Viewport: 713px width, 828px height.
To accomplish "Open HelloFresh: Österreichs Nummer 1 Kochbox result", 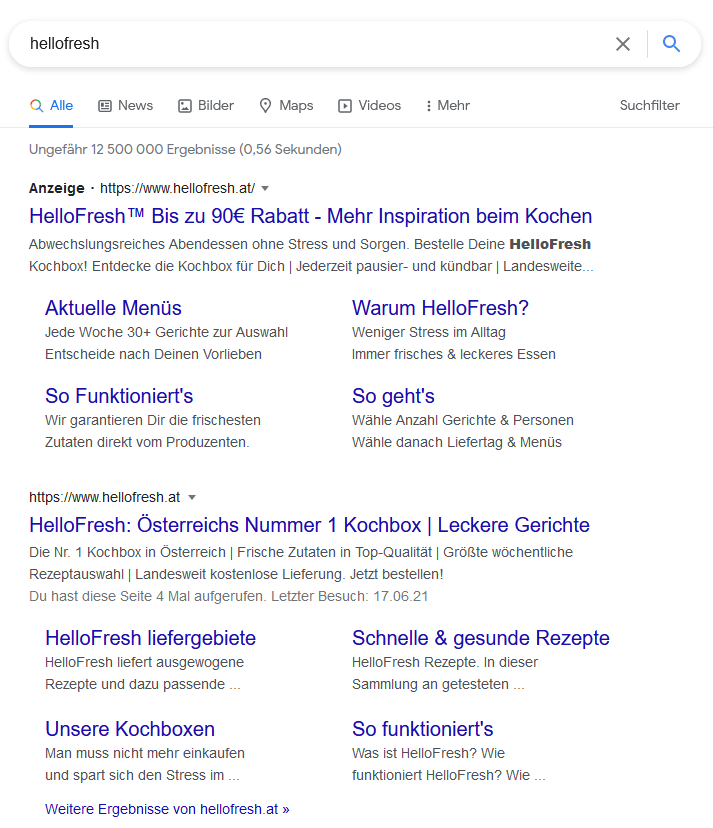I will point(309,525).
